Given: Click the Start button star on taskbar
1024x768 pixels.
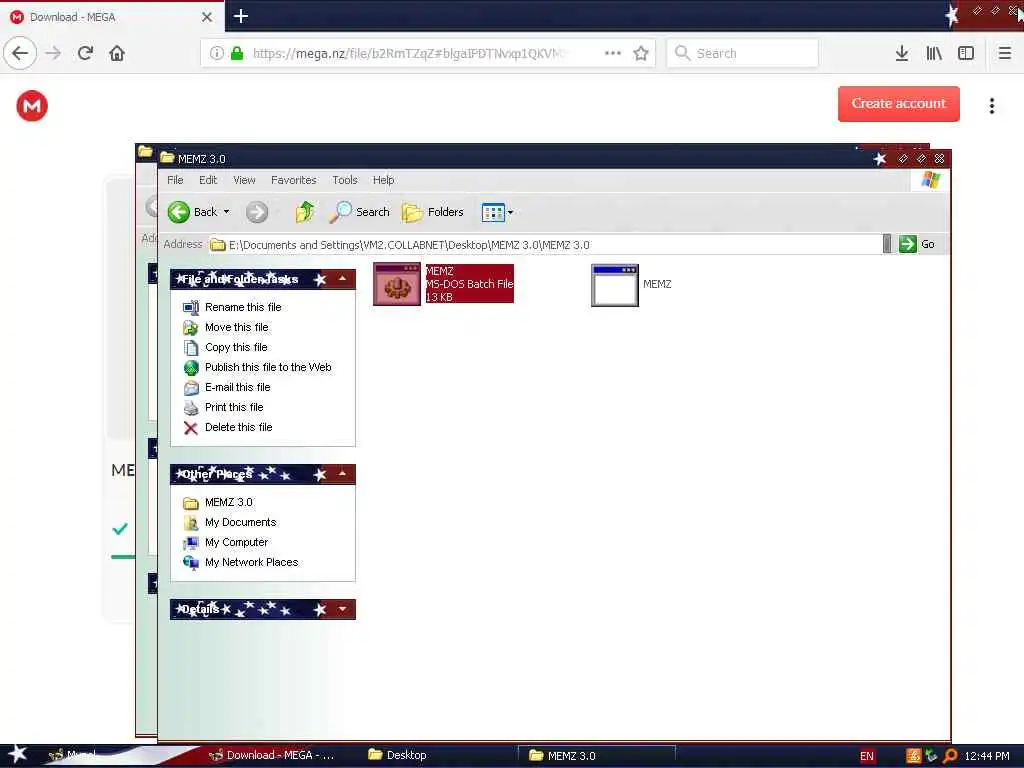Looking at the screenshot, I should 18,754.
